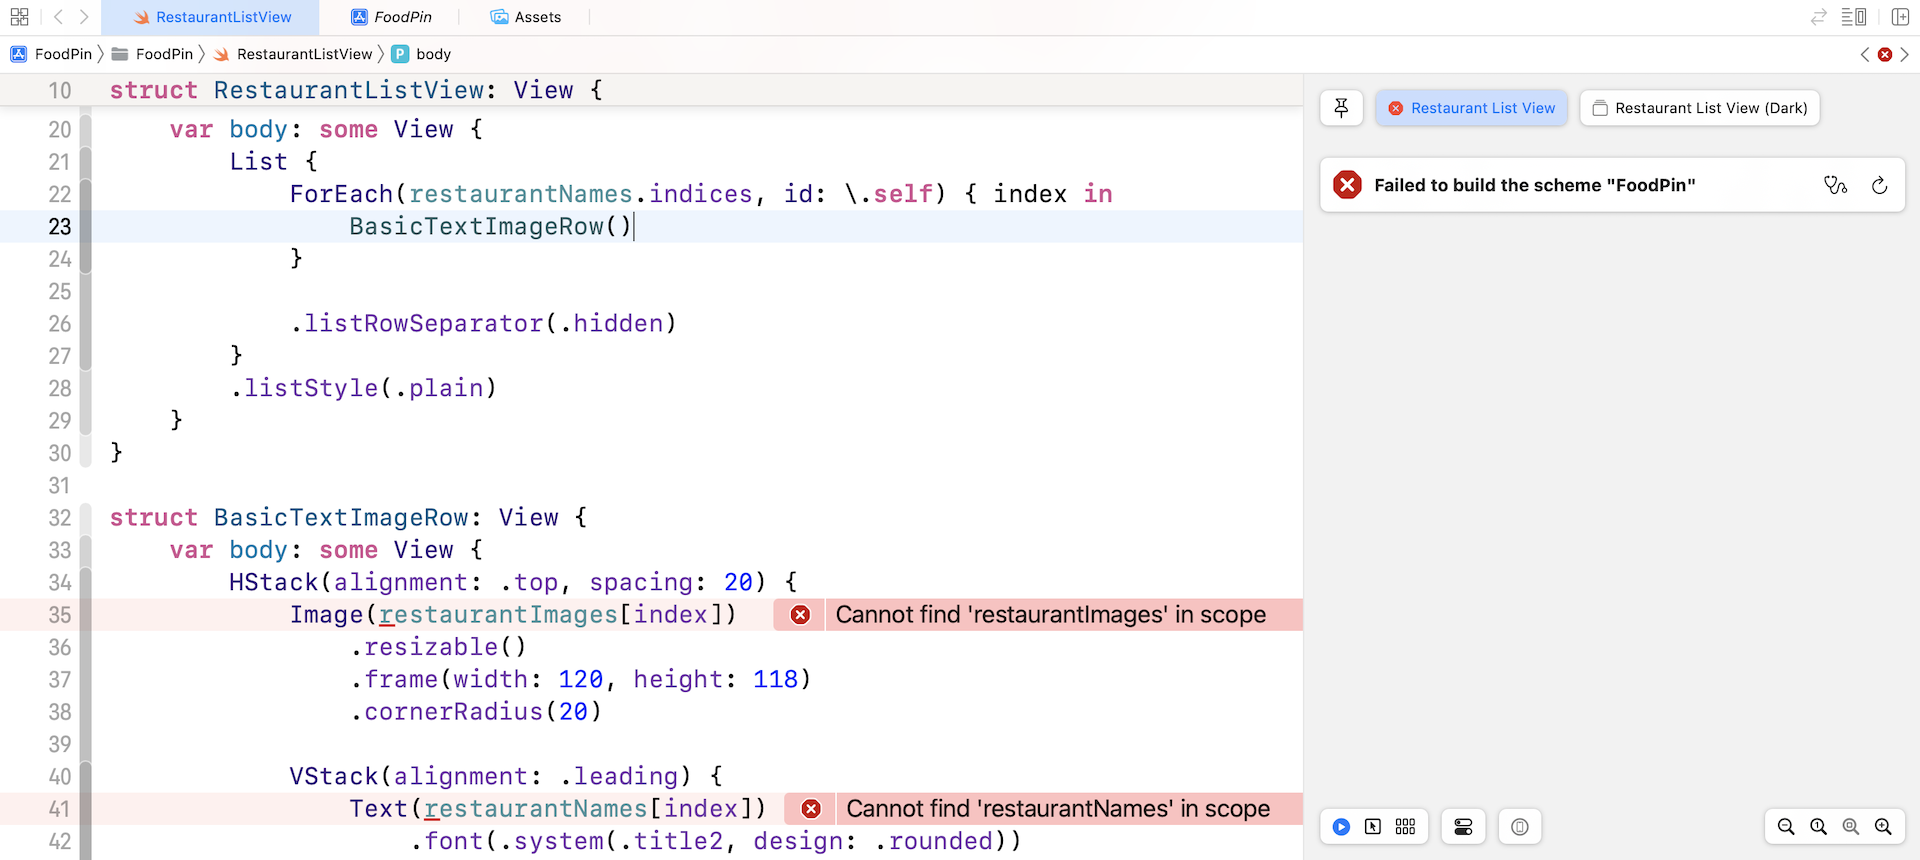1920x860 pixels.
Task: Zoom out the preview canvas
Action: pos(1786,827)
